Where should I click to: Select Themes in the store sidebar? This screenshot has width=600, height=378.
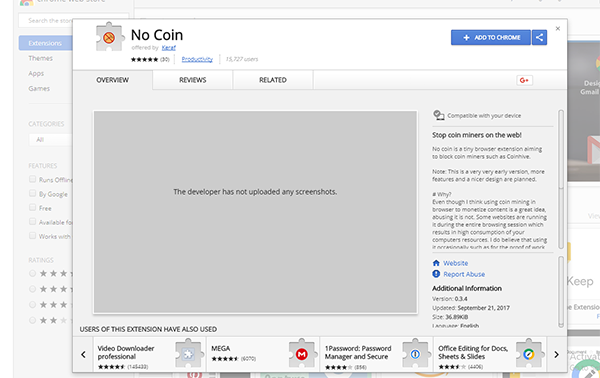(41, 58)
